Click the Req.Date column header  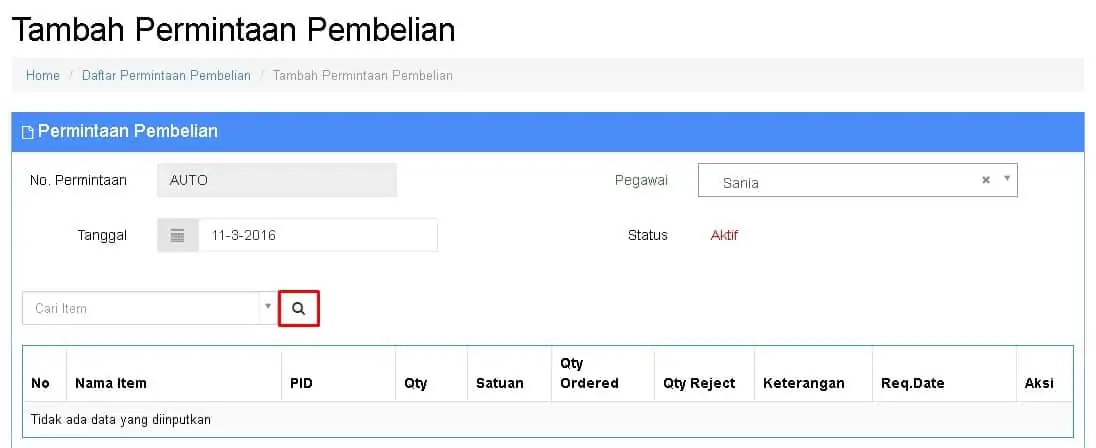click(913, 383)
